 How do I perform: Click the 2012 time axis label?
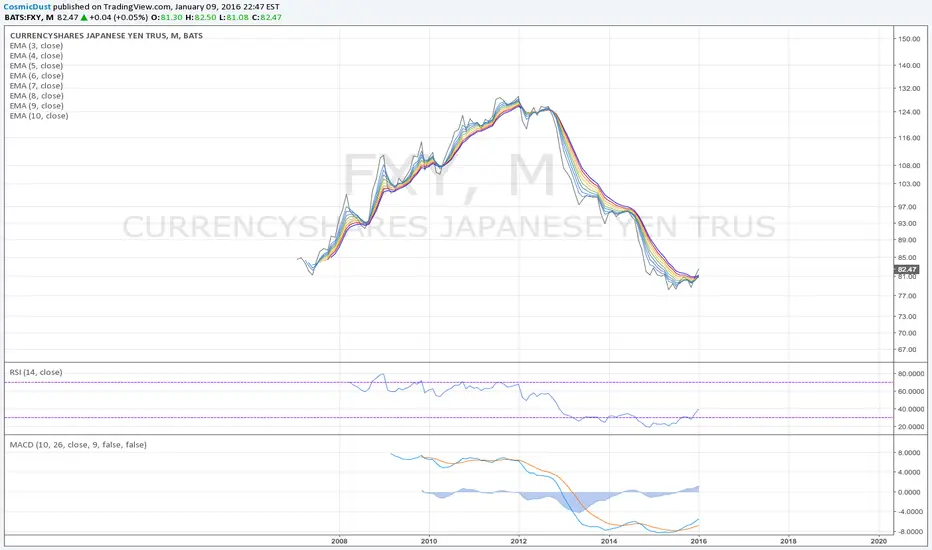click(519, 541)
